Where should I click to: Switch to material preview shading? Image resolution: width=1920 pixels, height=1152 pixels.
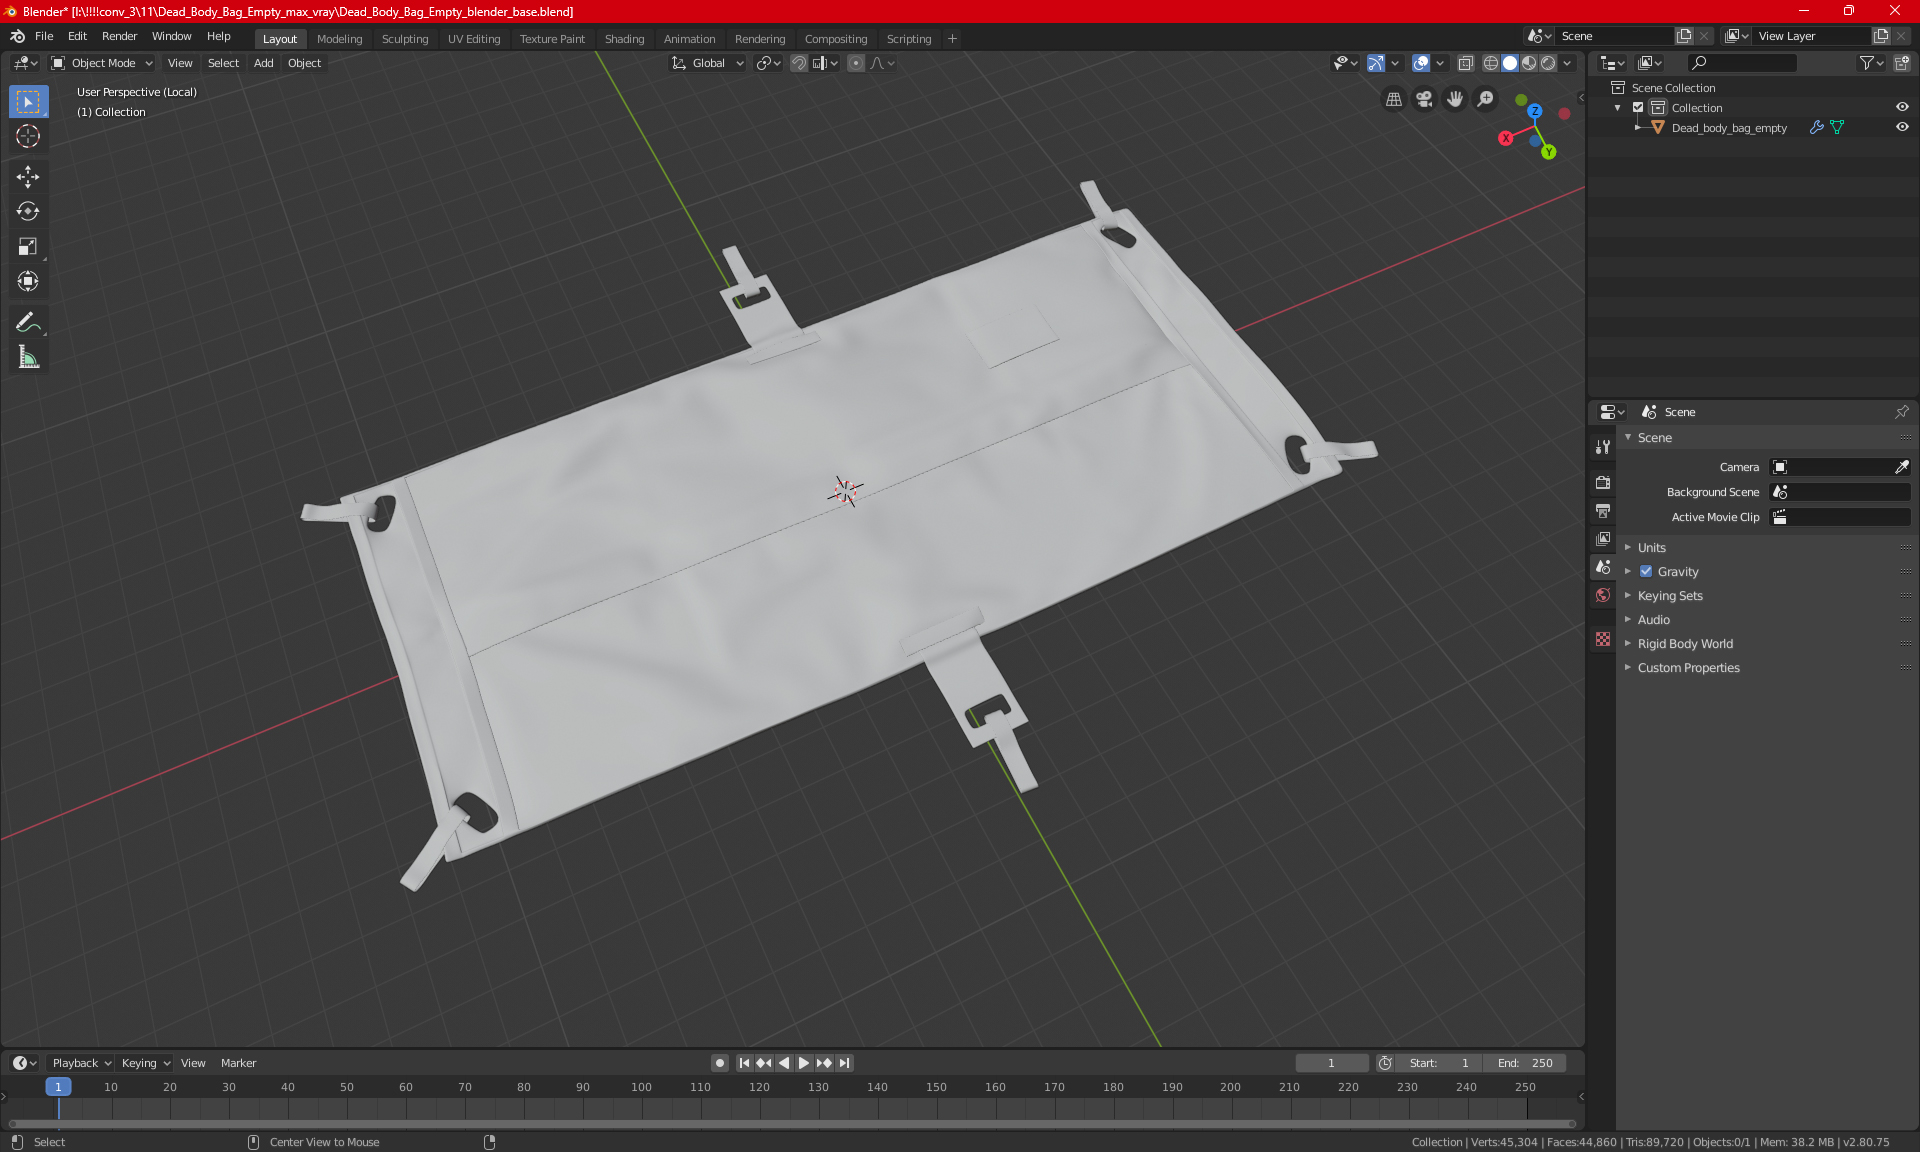point(1529,63)
